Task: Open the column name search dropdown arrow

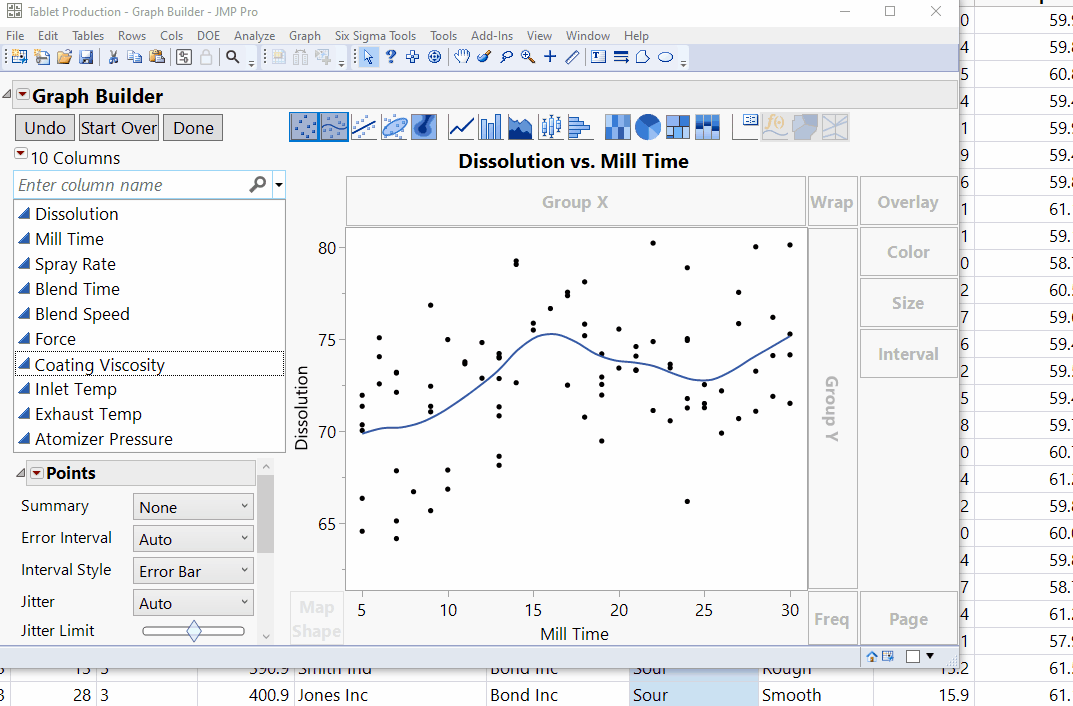Action: [x=278, y=185]
